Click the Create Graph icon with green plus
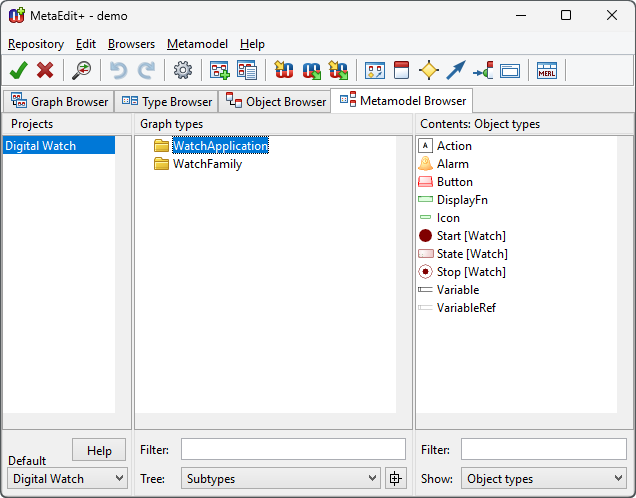Screen dimensions: 636x498 pos(219,70)
